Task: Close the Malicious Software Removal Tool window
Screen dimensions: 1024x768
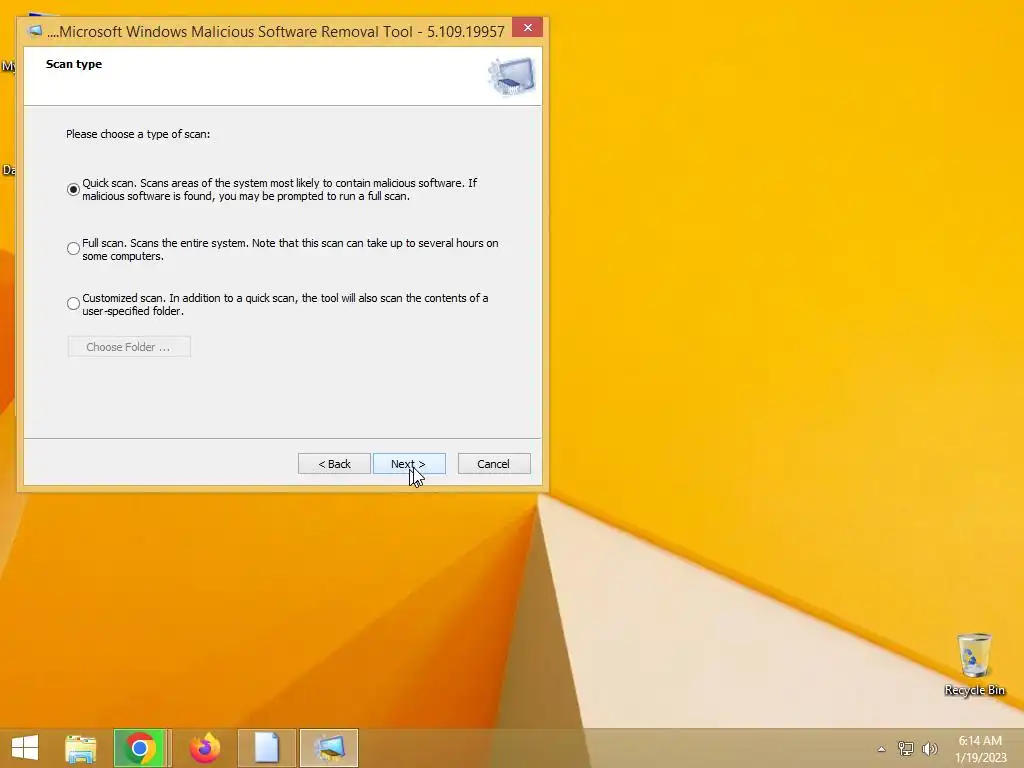Action: point(528,27)
